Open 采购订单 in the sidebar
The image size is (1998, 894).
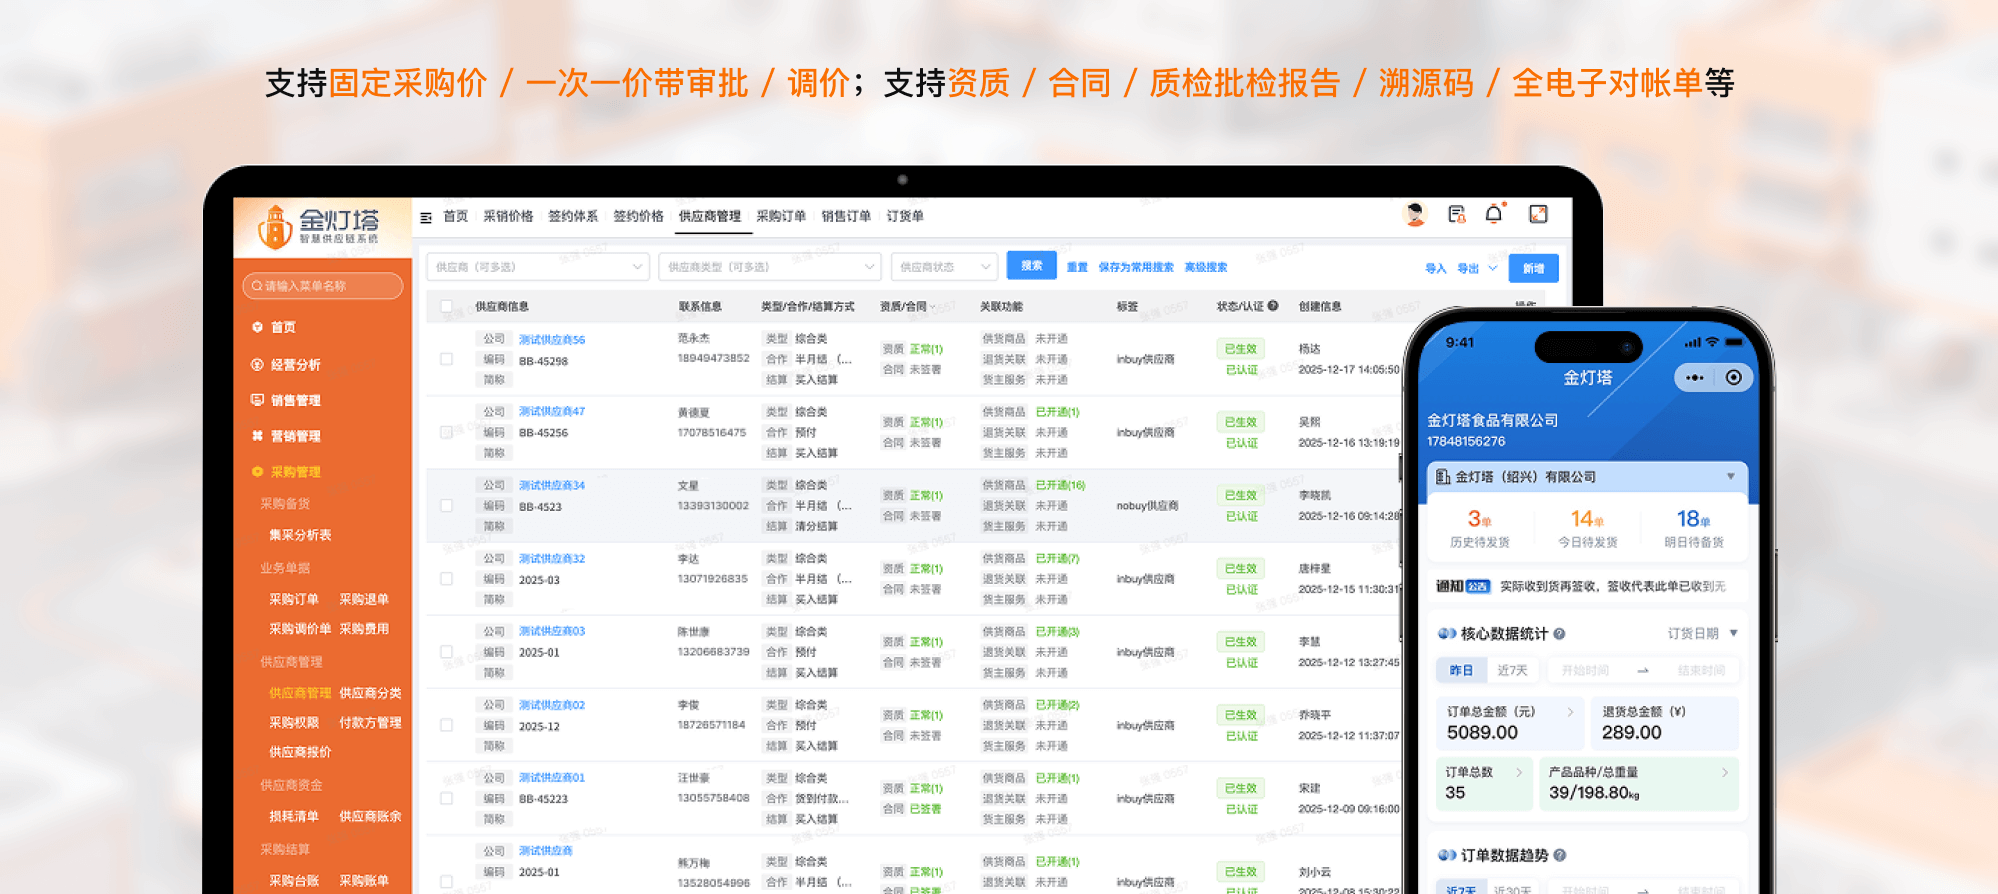(294, 599)
